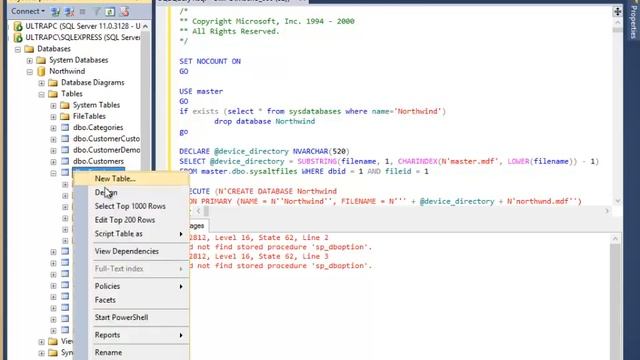
Task: Collapse the Databases folder
Action: click(x=18, y=49)
